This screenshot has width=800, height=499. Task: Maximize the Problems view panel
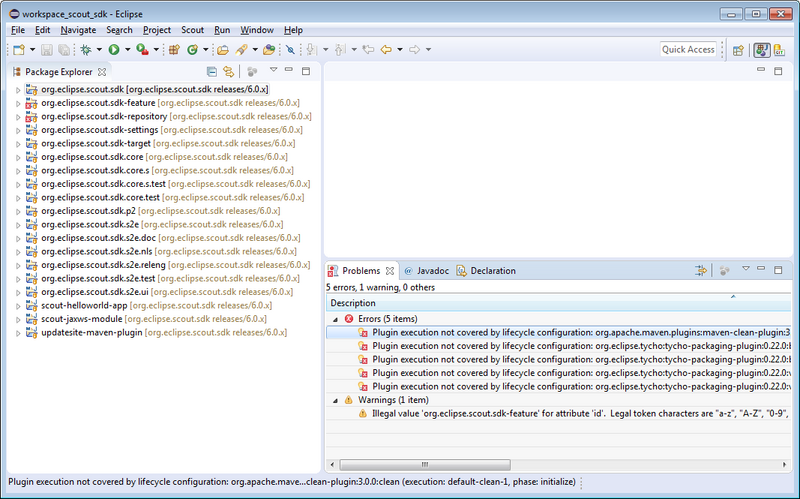pyautogui.click(x=778, y=270)
